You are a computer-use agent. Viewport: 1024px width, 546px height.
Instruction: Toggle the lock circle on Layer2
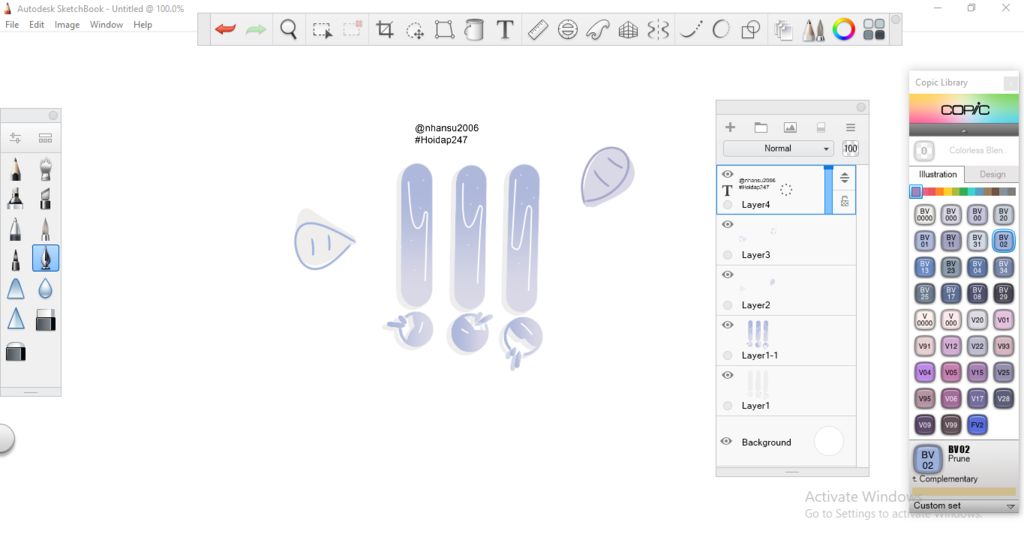[x=728, y=305]
